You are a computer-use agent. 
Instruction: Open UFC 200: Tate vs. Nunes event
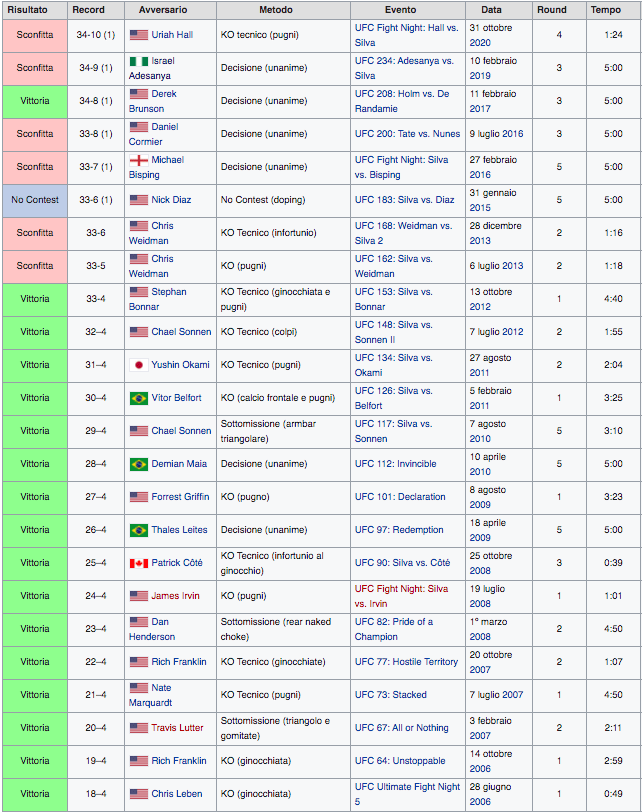407,134
